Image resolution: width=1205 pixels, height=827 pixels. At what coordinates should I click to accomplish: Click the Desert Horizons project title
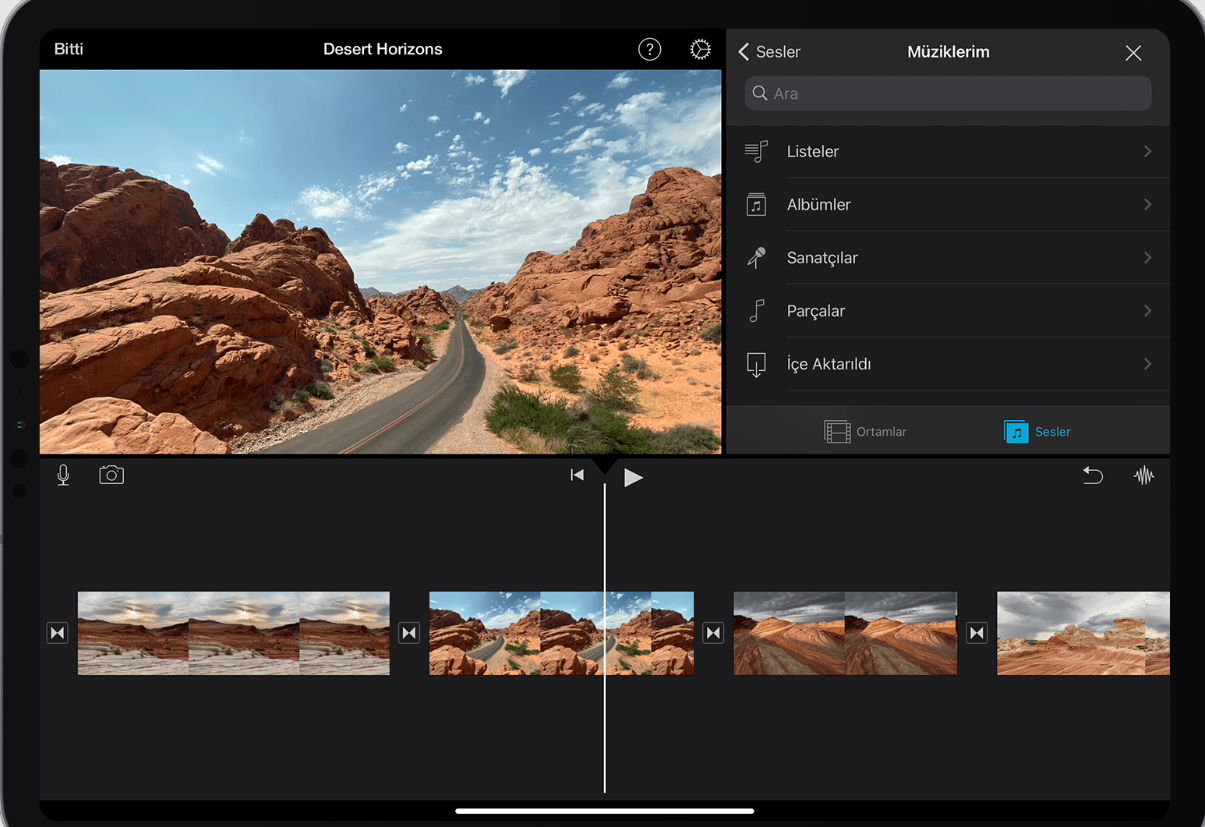click(x=382, y=49)
